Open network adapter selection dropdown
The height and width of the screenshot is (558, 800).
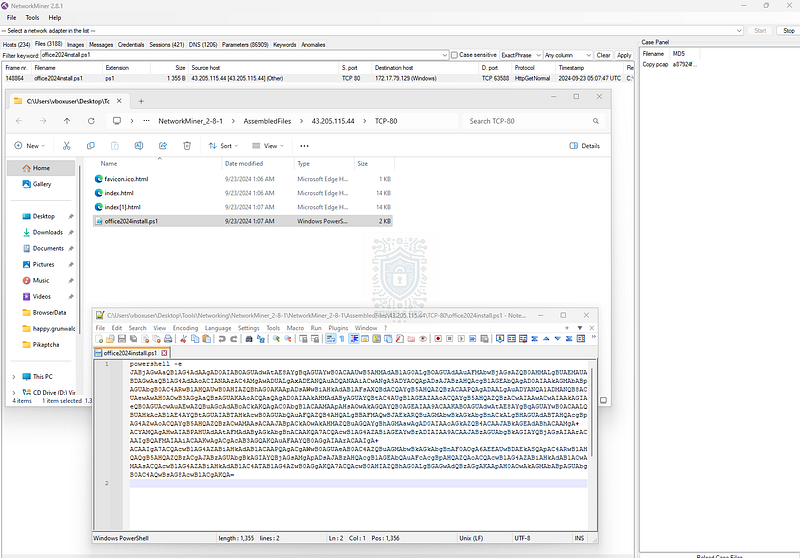coord(739,31)
